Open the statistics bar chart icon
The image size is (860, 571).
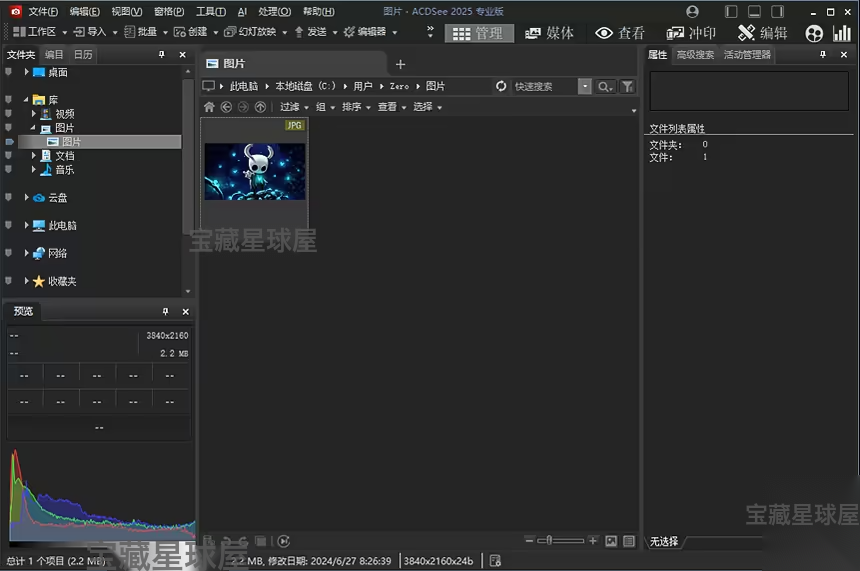pyautogui.click(x=842, y=33)
